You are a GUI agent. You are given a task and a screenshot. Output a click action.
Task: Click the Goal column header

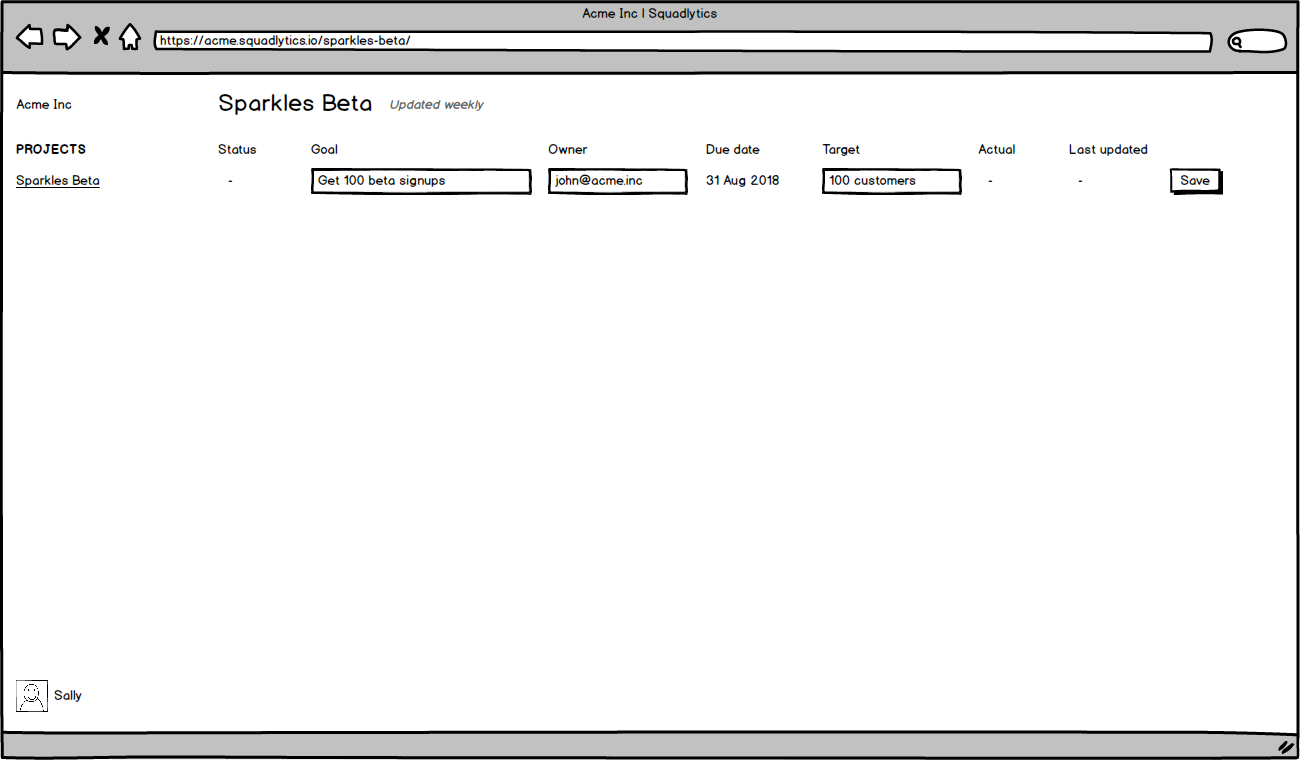(x=324, y=149)
